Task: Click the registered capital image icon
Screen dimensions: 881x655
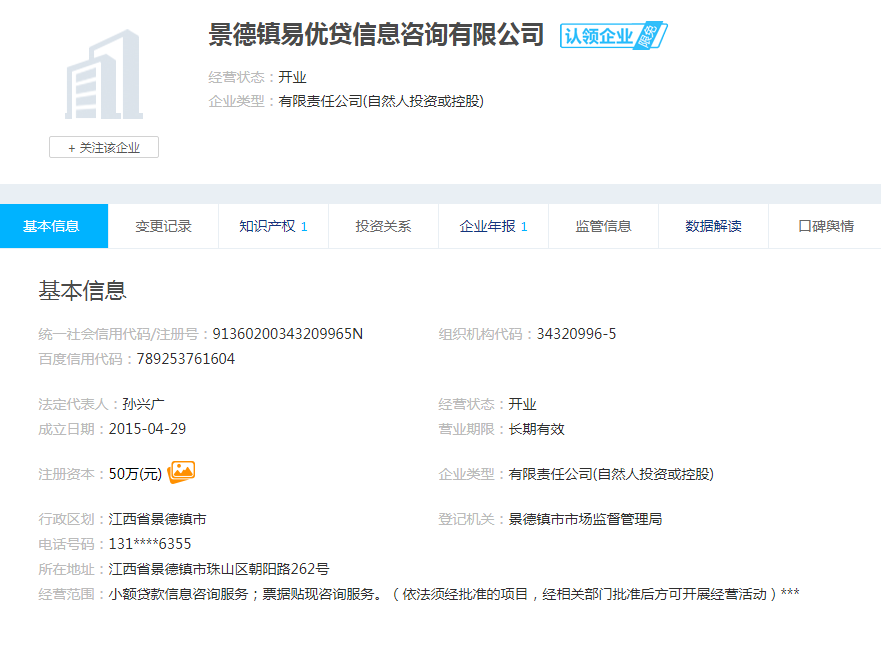Action: pos(181,472)
